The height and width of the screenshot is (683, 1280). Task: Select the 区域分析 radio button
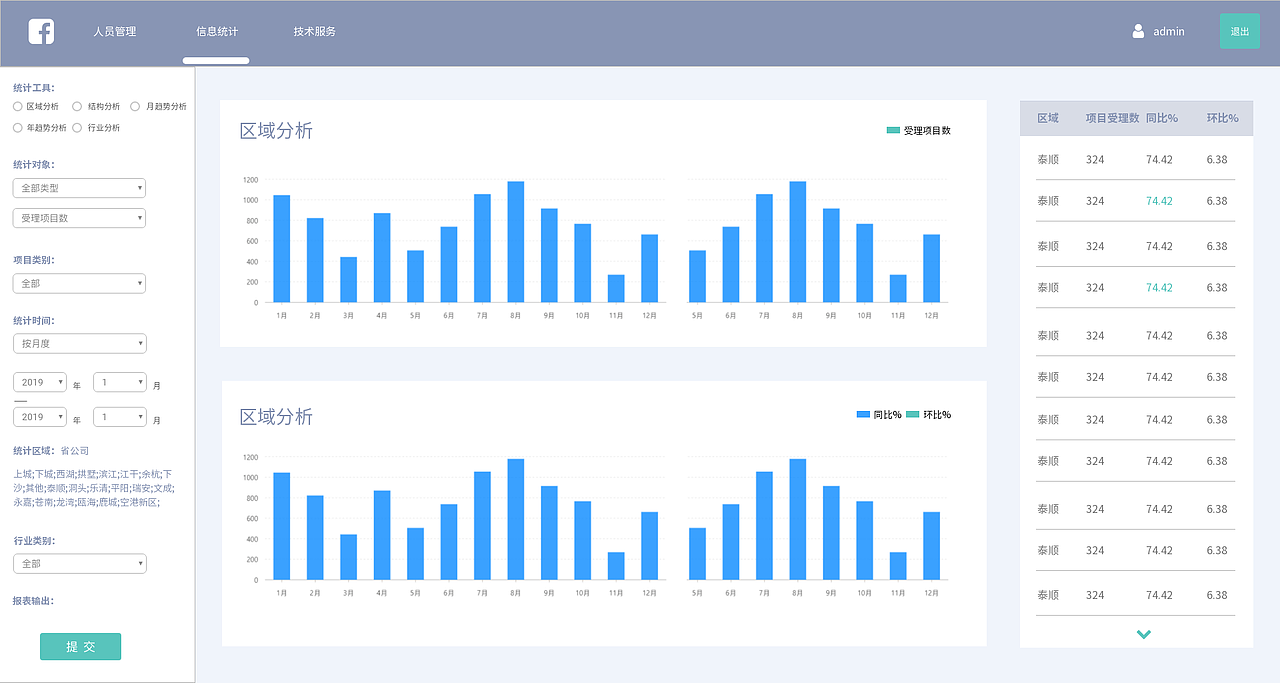click(x=18, y=106)
